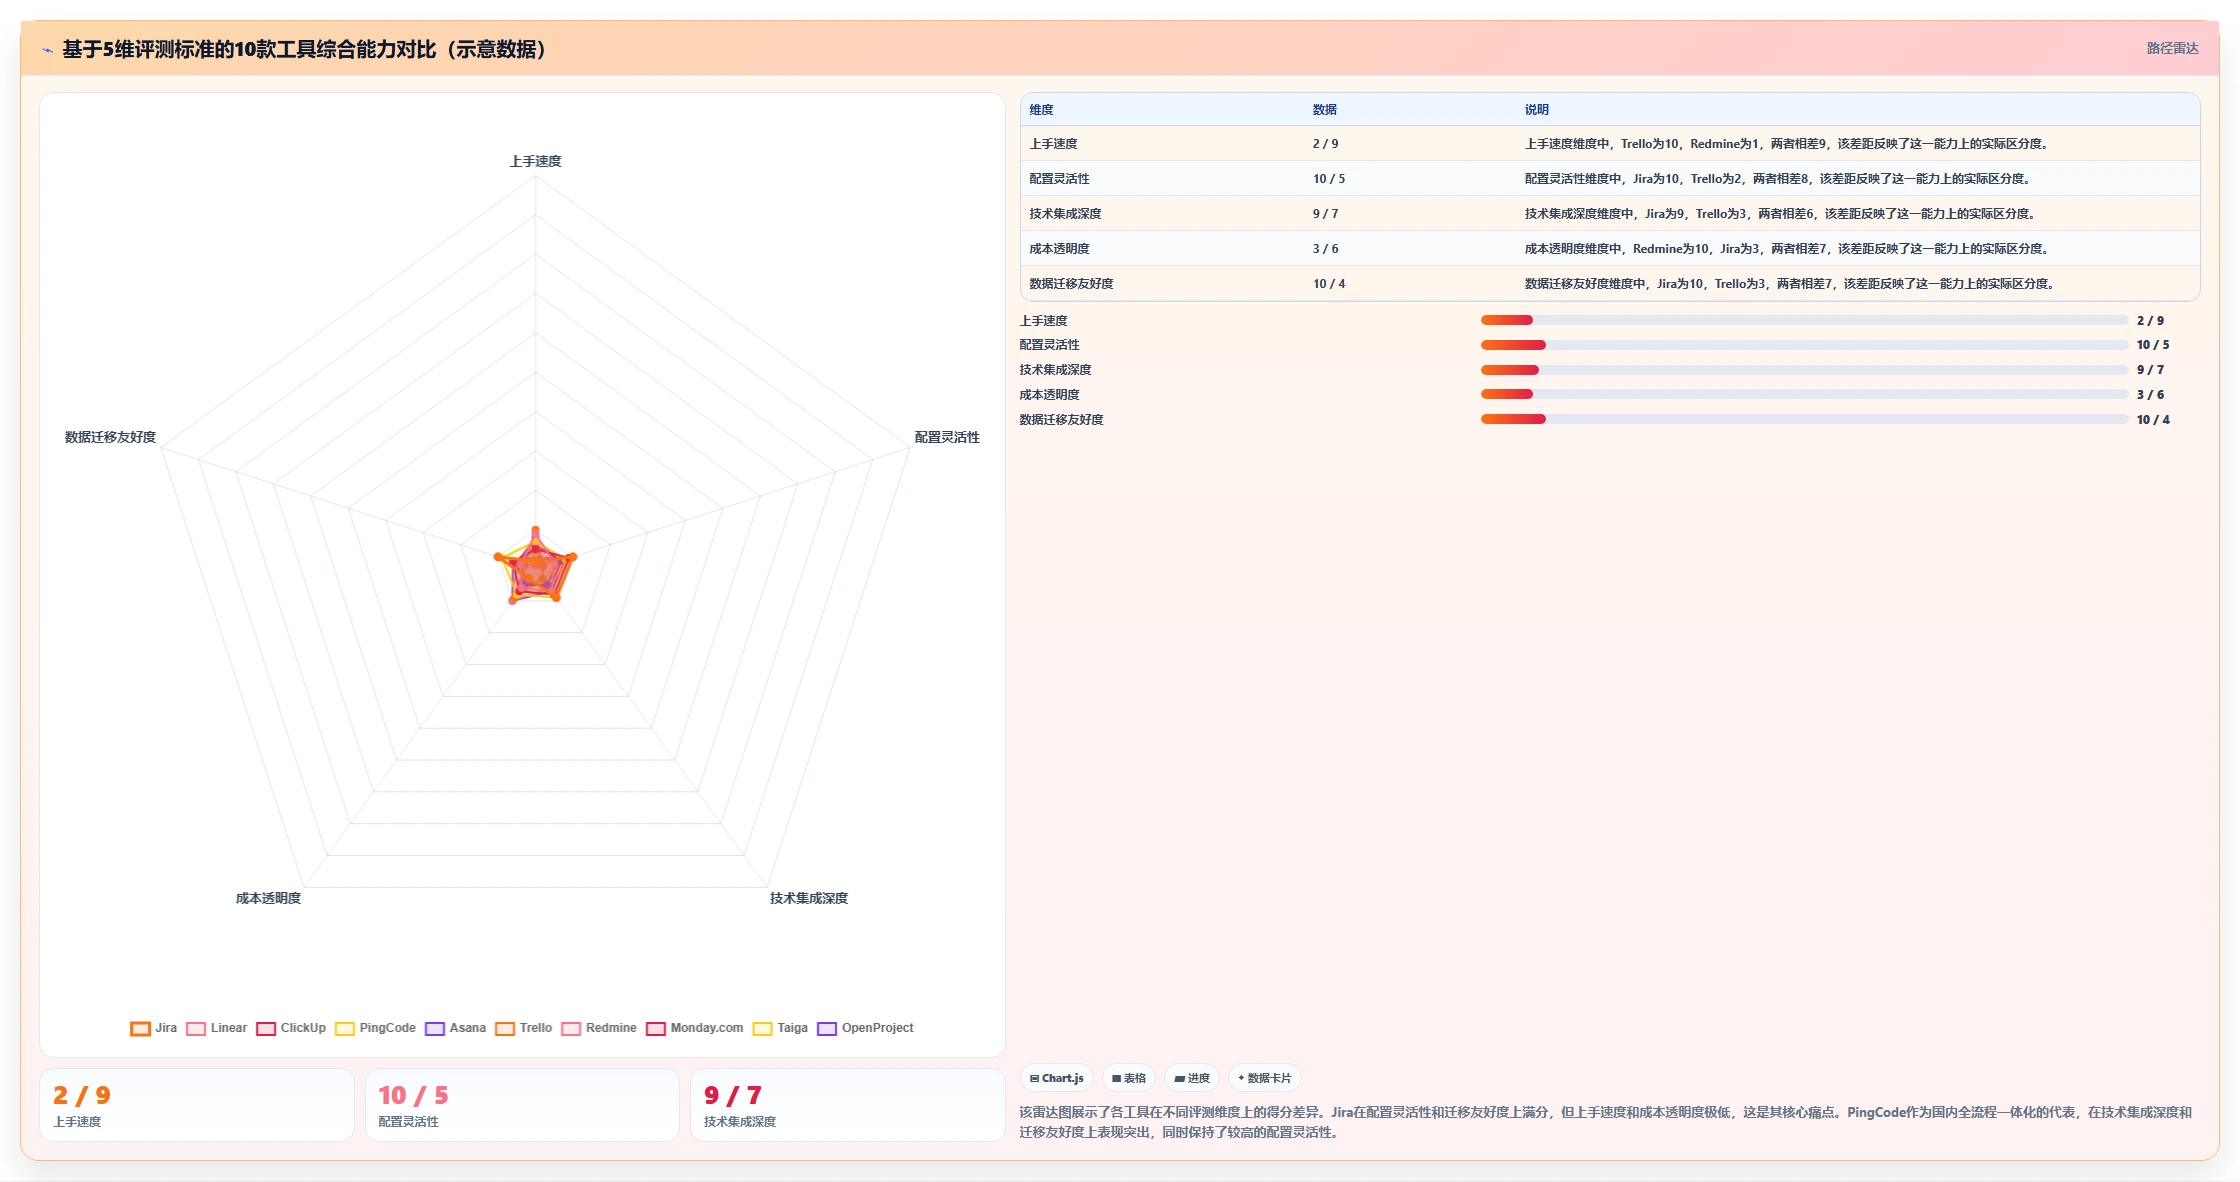The height and width of the screenshot is (1182, 2240).
Task: Select the 成本透明度 table row label
Action: pos(1059,249)
